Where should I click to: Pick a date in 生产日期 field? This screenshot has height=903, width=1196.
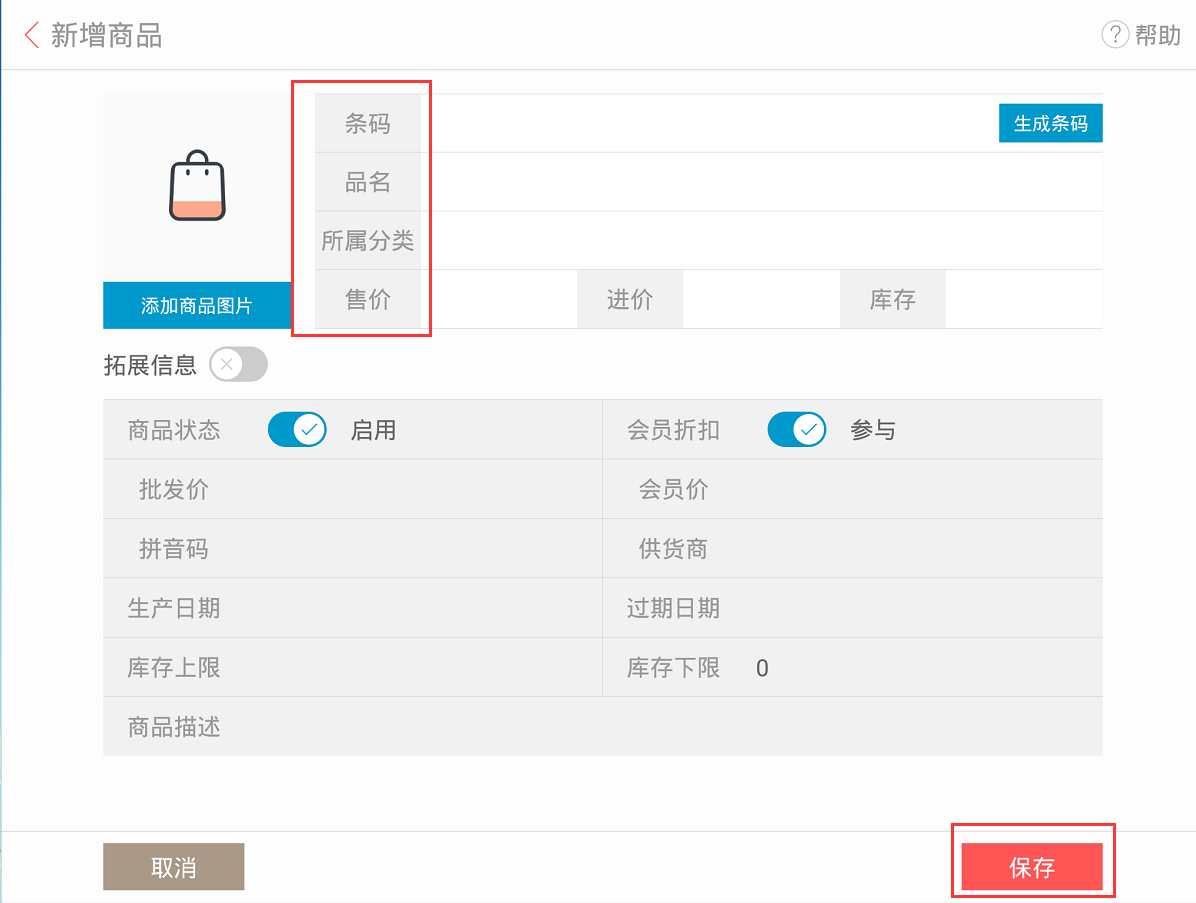click(400, 608)
